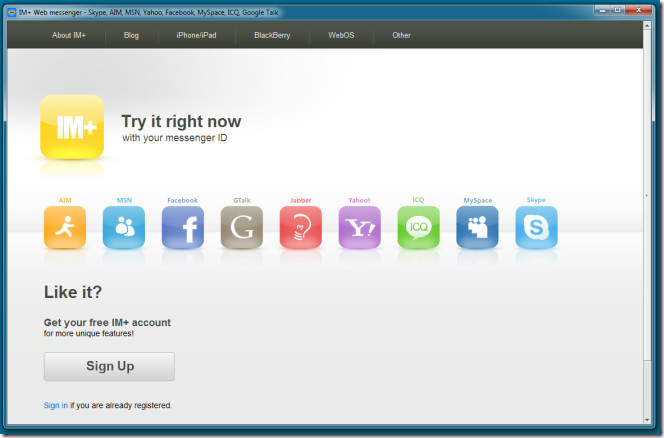664x438 pixels.
Task: Click the GTalk label text
Action: [242, 200]
